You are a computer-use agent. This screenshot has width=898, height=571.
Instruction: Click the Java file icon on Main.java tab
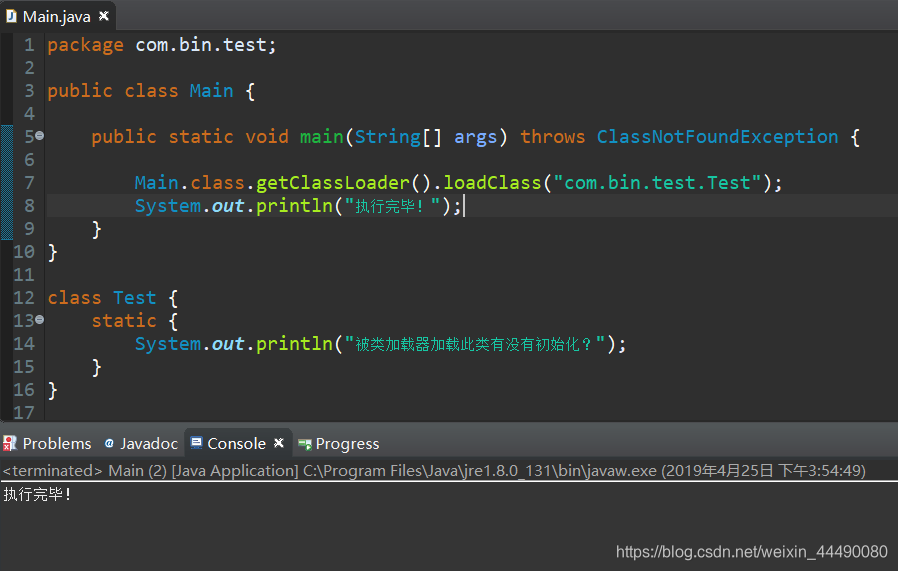click(x=11, y=16)
